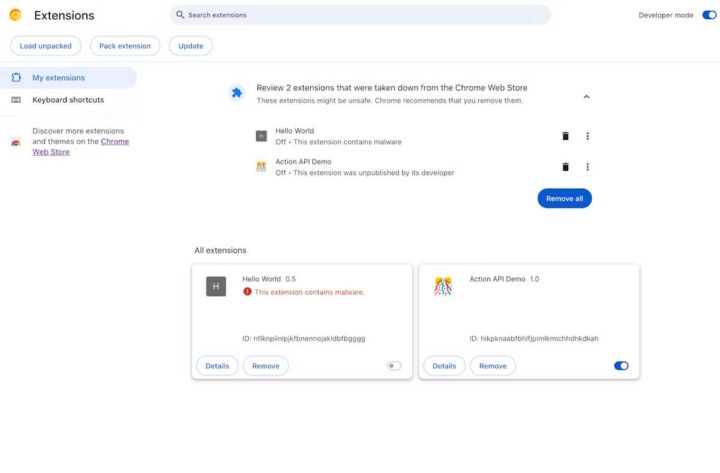Click the Pack extension button
The height and width of the screenshot is (473, 720).
pos(125,46)
